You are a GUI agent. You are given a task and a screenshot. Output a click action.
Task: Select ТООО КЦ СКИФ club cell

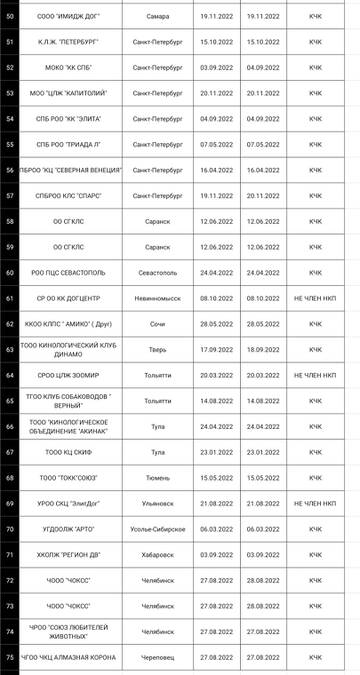tap(71, 452)
